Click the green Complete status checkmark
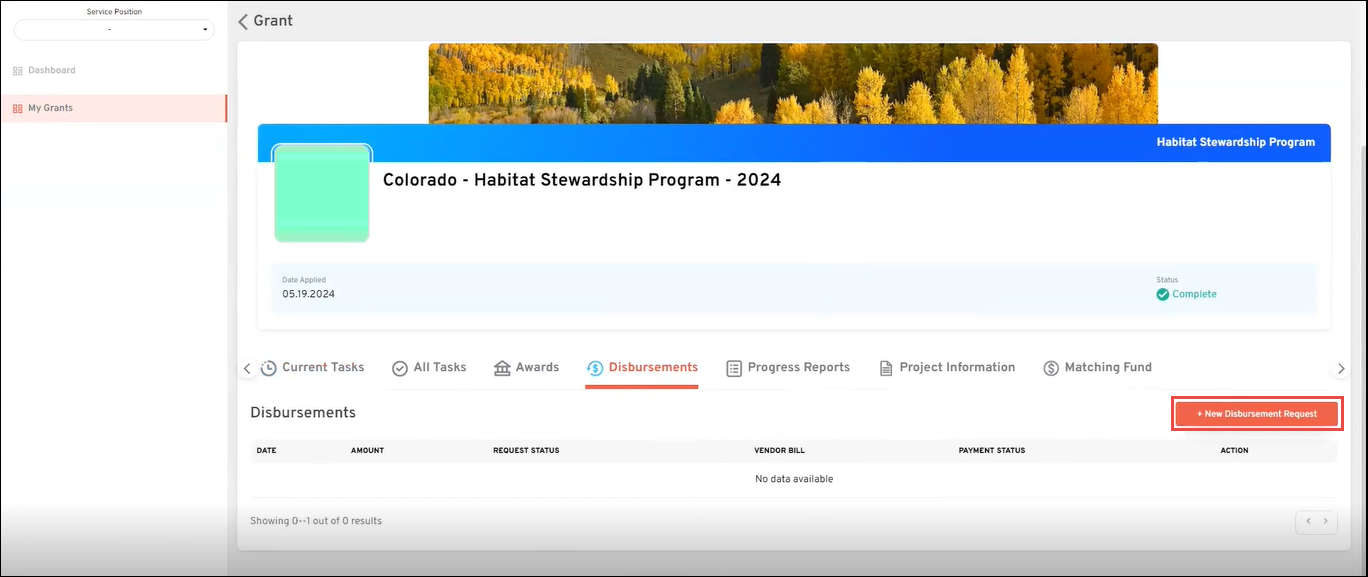This screenshot has height=577, width=1368. [x=1163, y=295]
